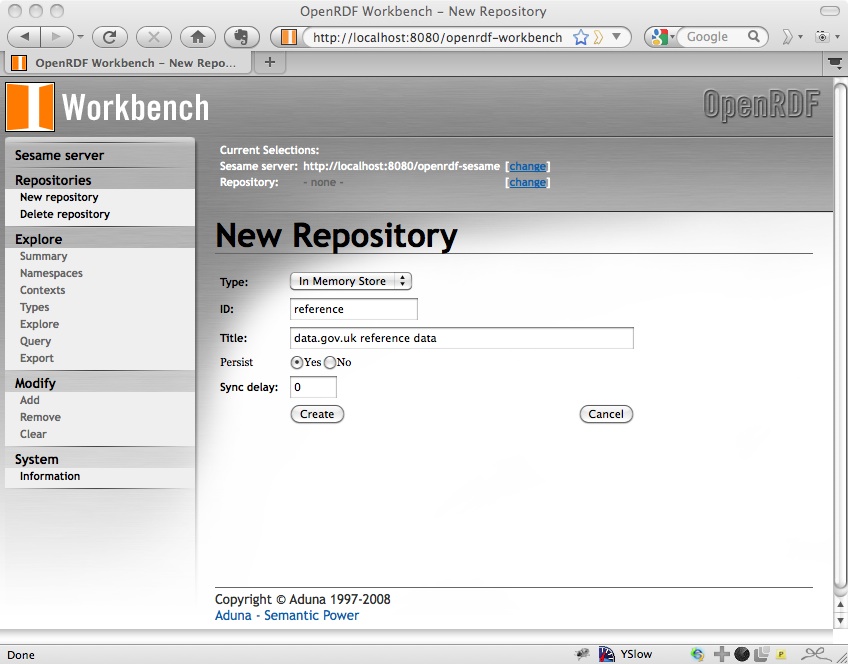Click the stacked squares status bar icon

coord(761,654)
